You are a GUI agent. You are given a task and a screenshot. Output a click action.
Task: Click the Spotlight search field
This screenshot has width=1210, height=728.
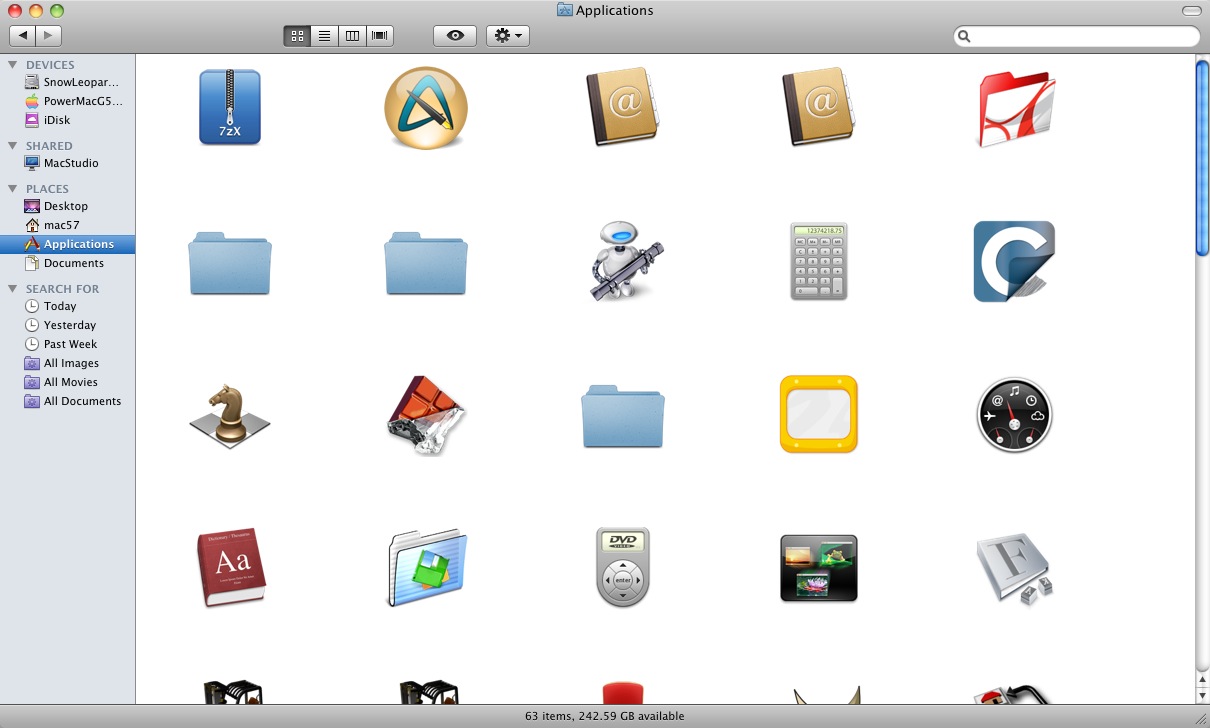1076,36
